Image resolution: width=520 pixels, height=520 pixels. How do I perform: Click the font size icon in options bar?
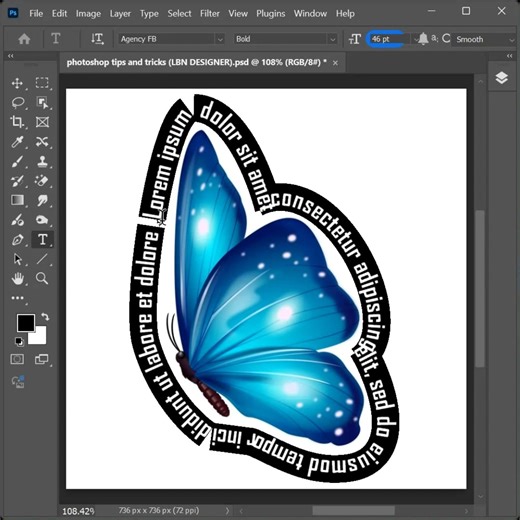[x=355, y=39]
